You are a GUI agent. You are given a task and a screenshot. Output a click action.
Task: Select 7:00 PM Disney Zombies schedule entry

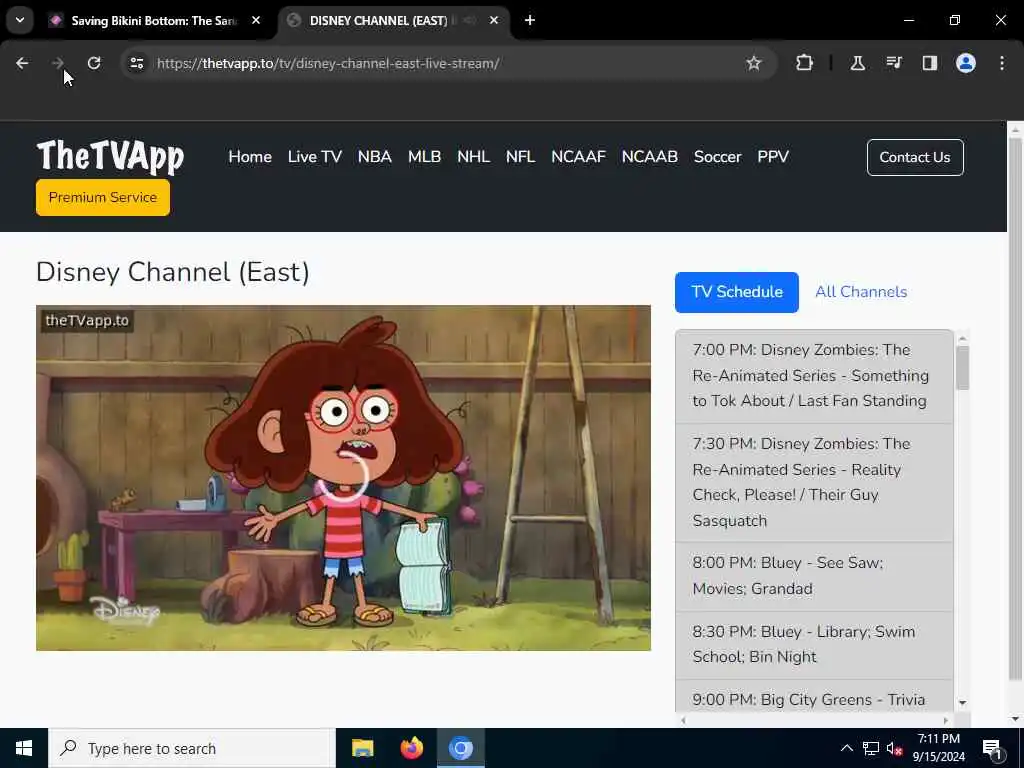[x=814, y=376]
